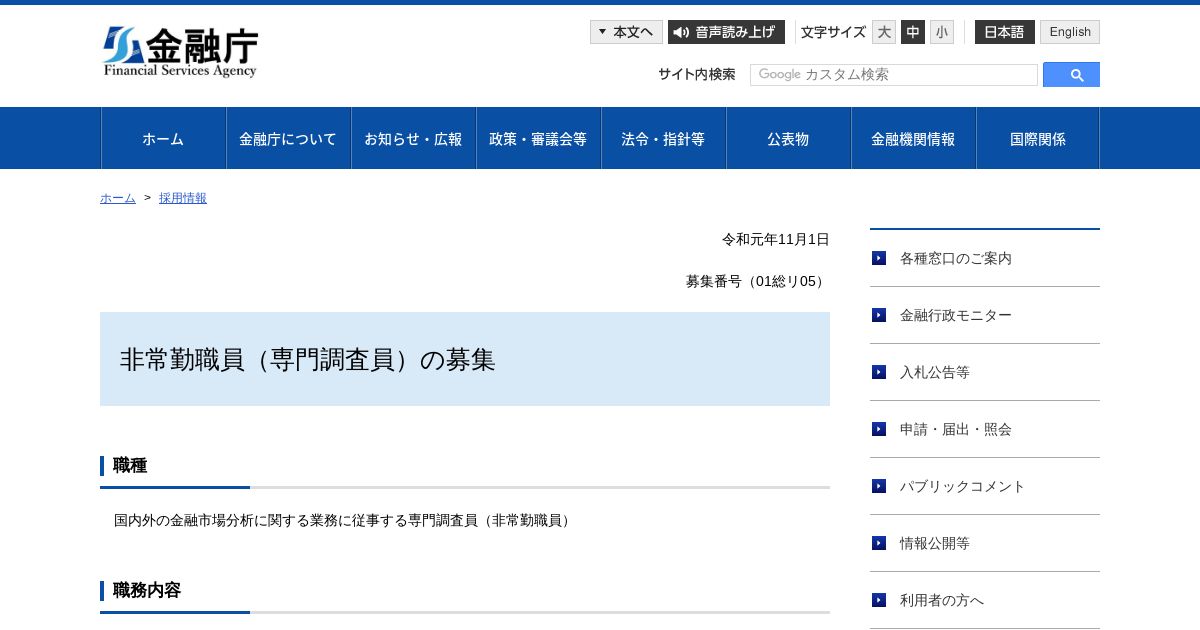
Task: Click the date text 令和元年11月1日
Action: [x=776, y=239]
